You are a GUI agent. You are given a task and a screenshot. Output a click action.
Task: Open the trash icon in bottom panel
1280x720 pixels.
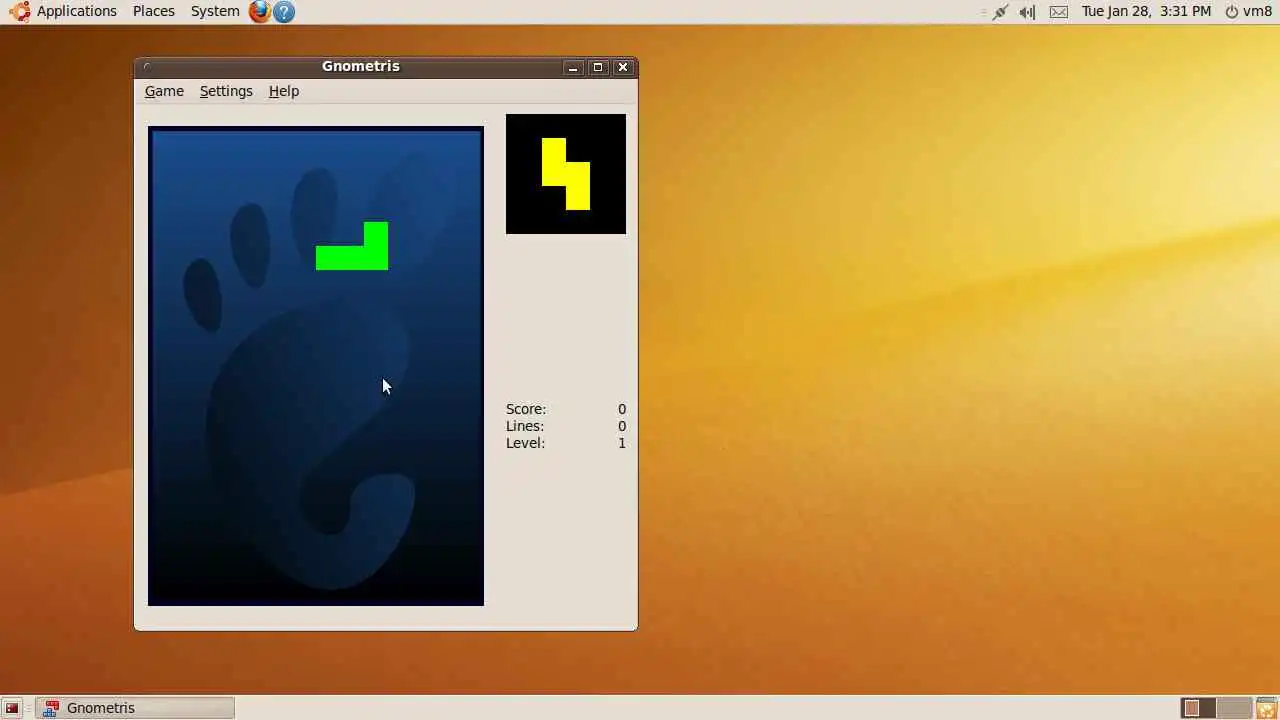click(x=1266, y=708)
